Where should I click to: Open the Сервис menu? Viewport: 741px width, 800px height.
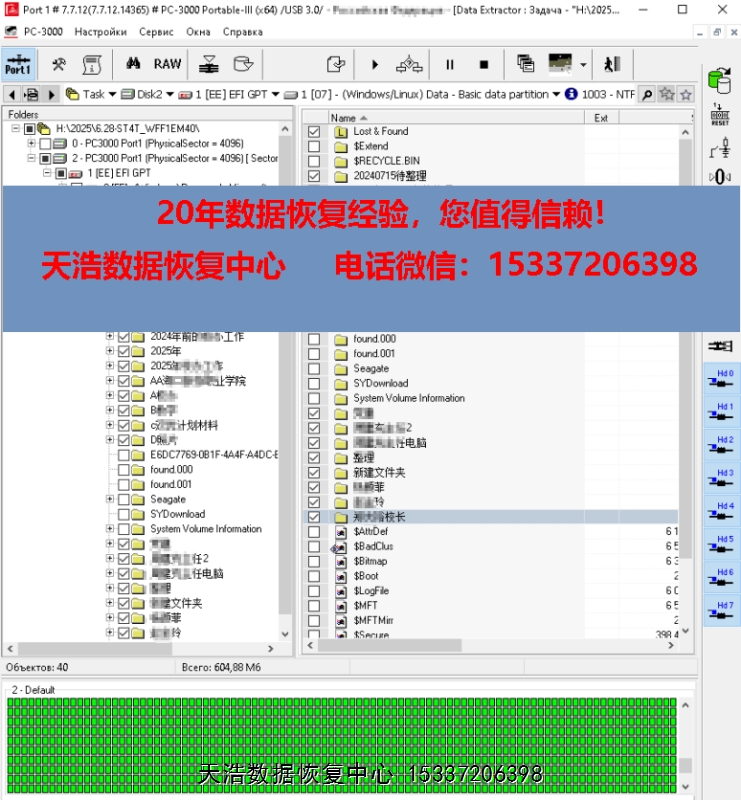coord(156,32)
